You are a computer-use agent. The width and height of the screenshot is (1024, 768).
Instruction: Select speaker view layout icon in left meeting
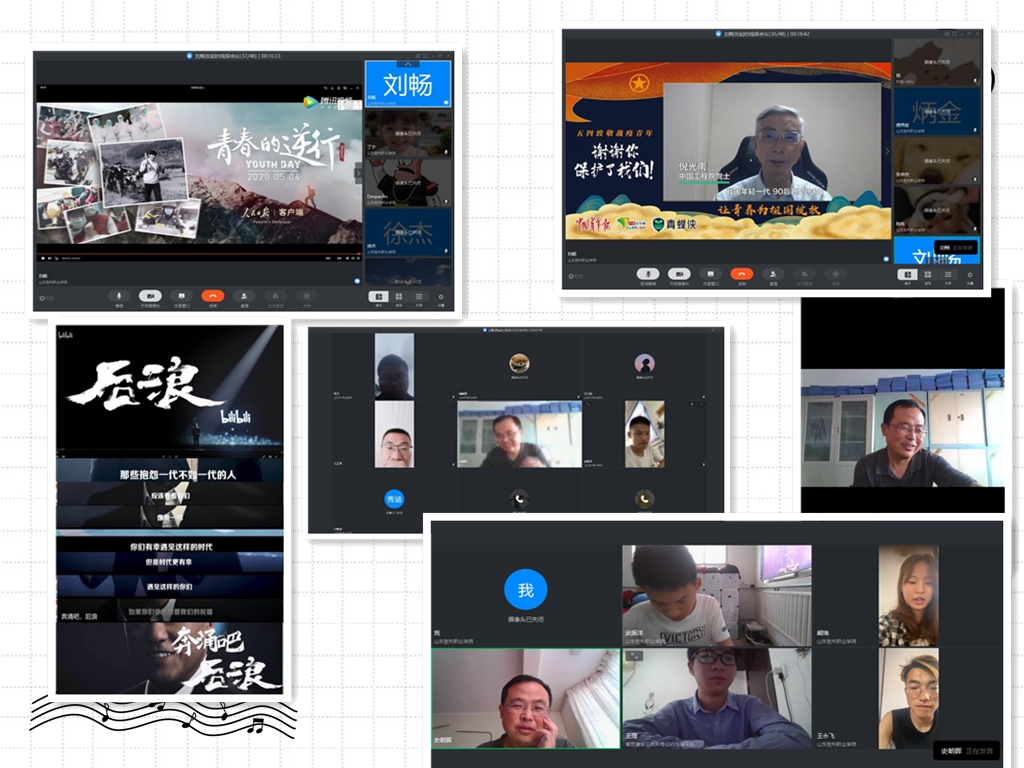click(378, 297)
